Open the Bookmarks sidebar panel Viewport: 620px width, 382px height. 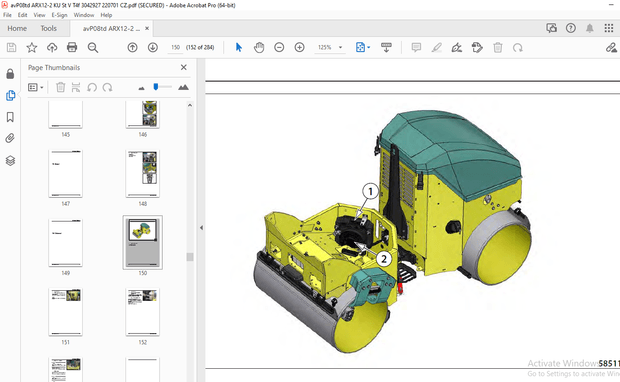click(x=10, y=117)
